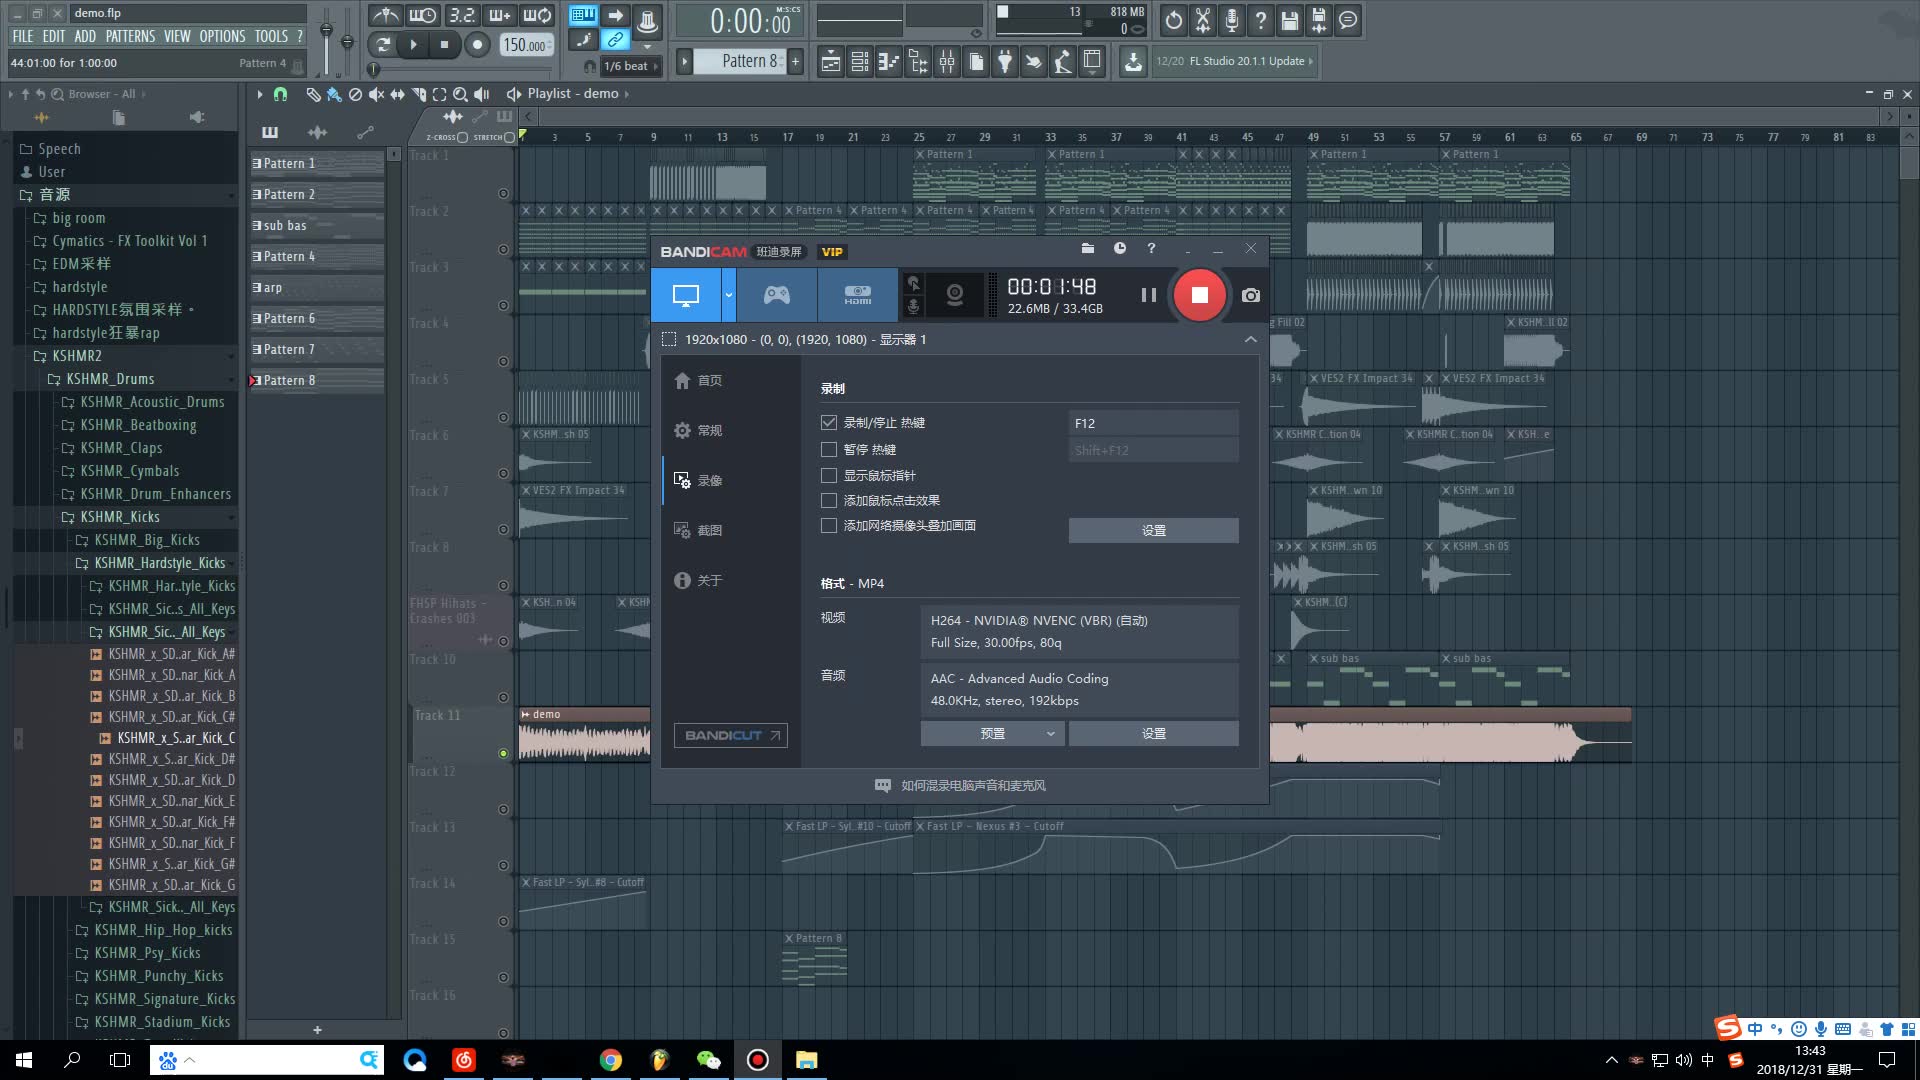This screenshot has width=1920, height=1080.
Task: Open the Playlist view toolbar icon
Action: pos(830,62)
